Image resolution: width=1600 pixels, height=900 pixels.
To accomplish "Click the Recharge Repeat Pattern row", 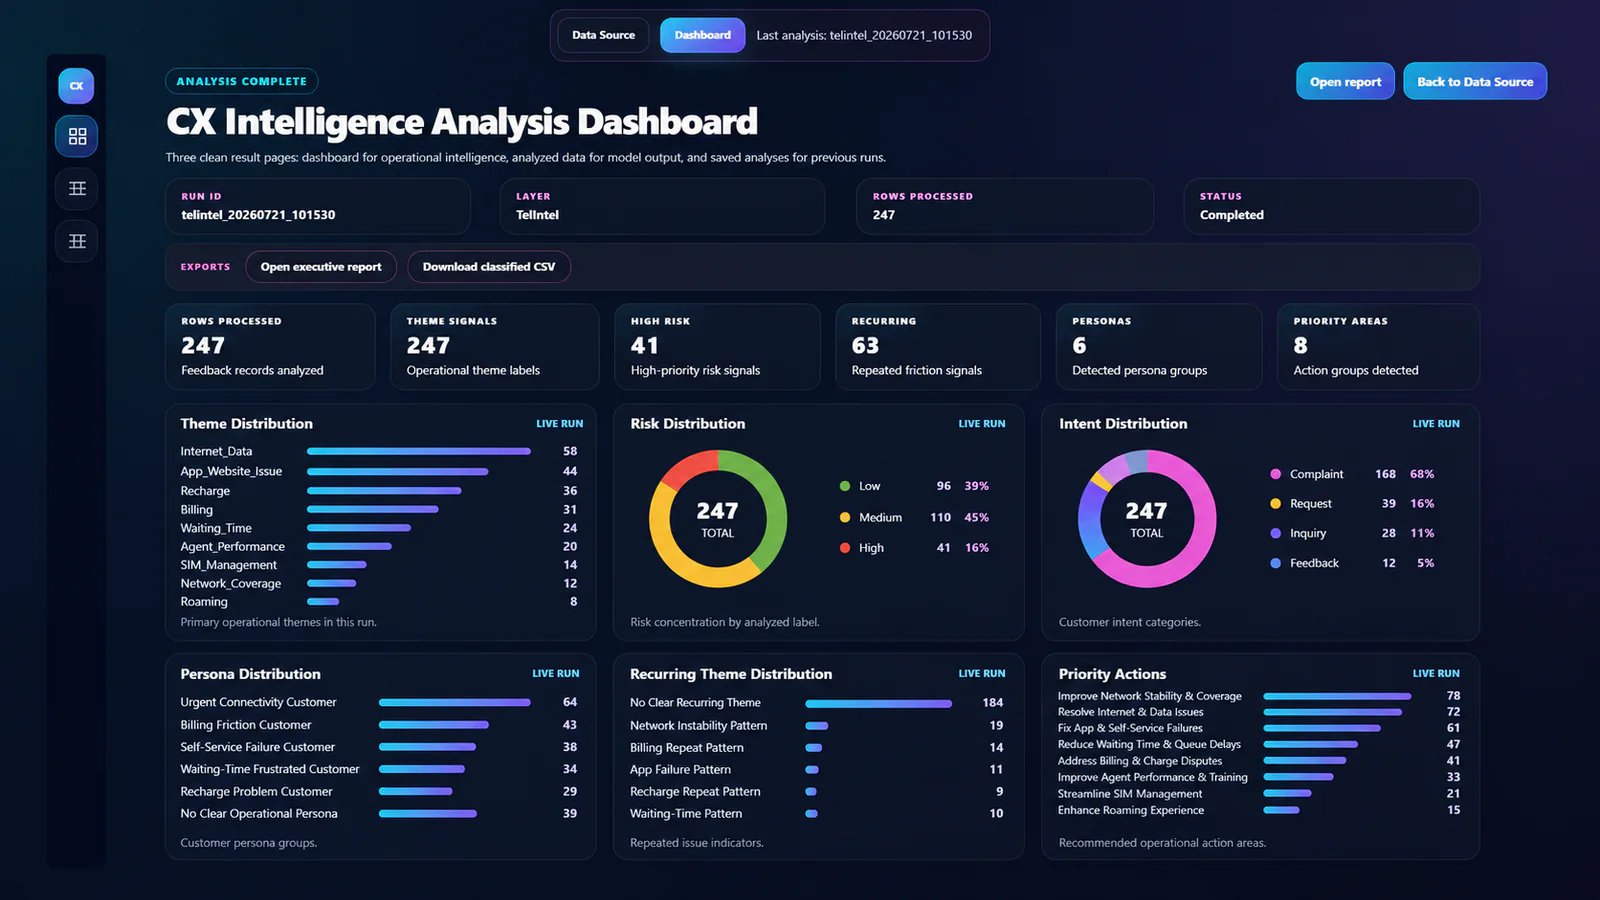I will tap(816, 792).
